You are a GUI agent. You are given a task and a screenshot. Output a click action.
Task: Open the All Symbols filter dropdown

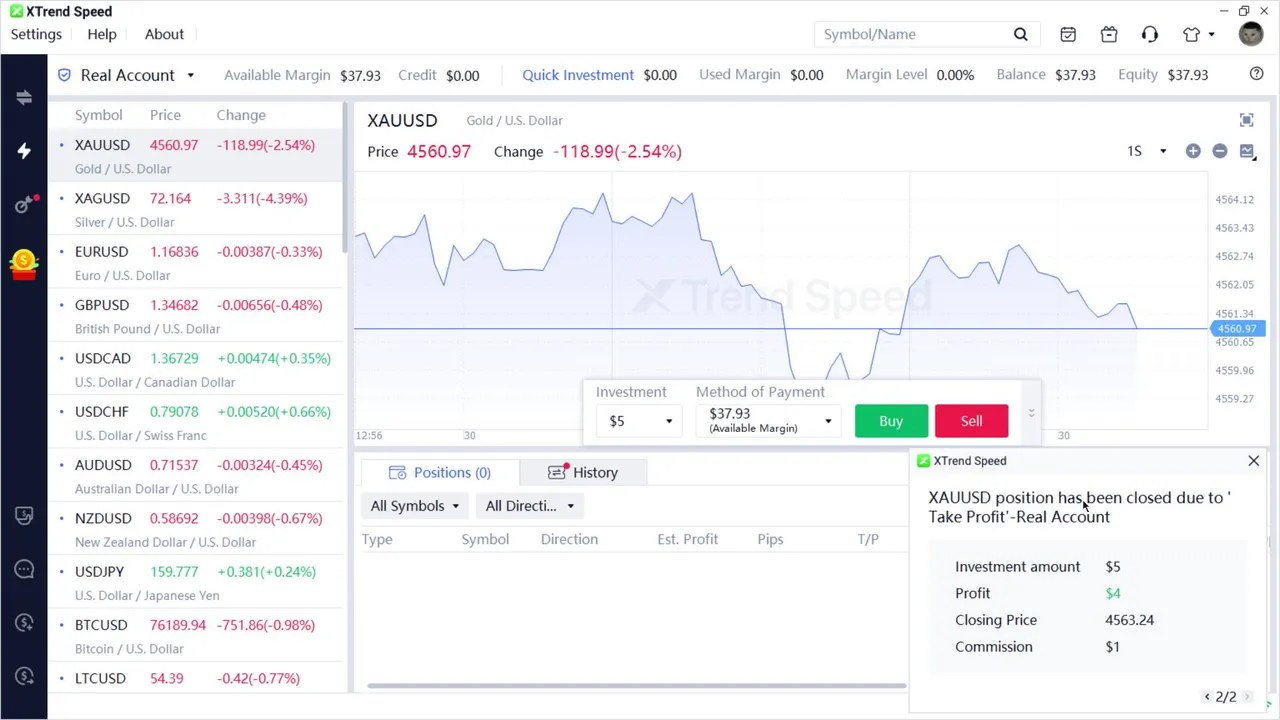point(415,506)
